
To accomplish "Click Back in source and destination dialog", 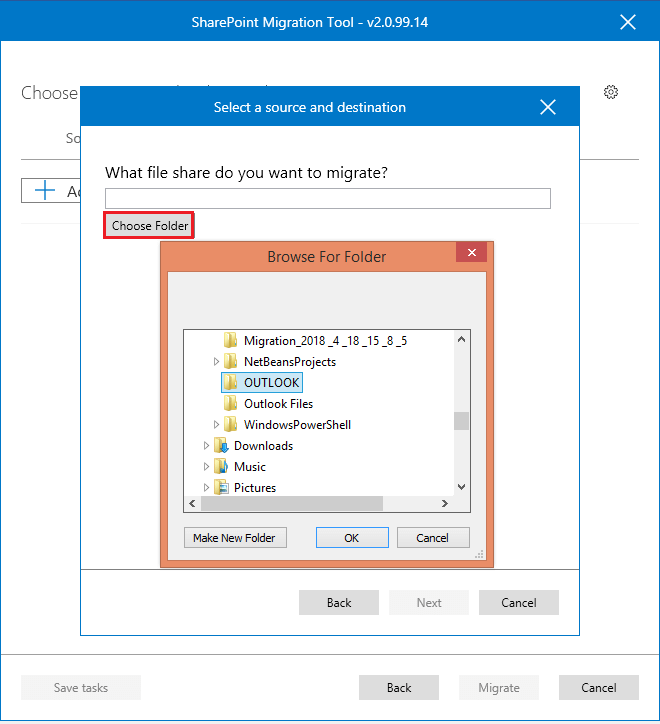I will point(339,603).
